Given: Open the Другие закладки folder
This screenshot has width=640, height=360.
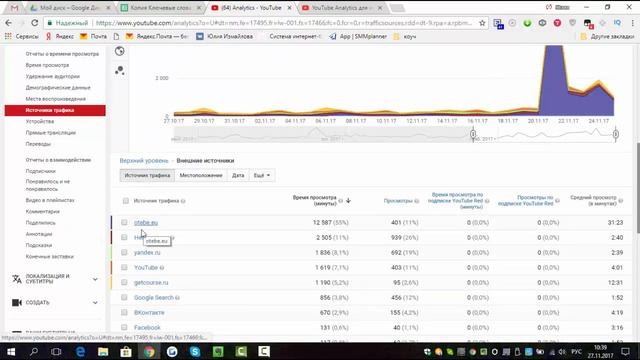Looking at the screenshot, I should point(607,36).
